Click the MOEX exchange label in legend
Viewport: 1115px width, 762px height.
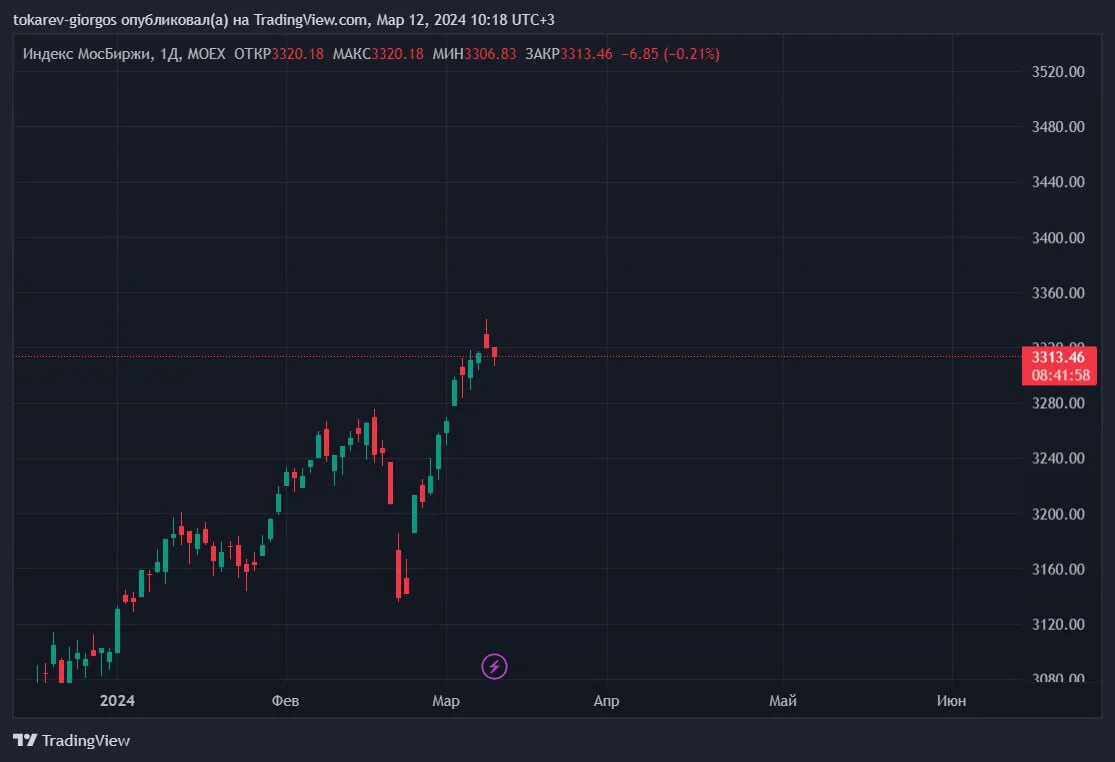click(206, 54)
